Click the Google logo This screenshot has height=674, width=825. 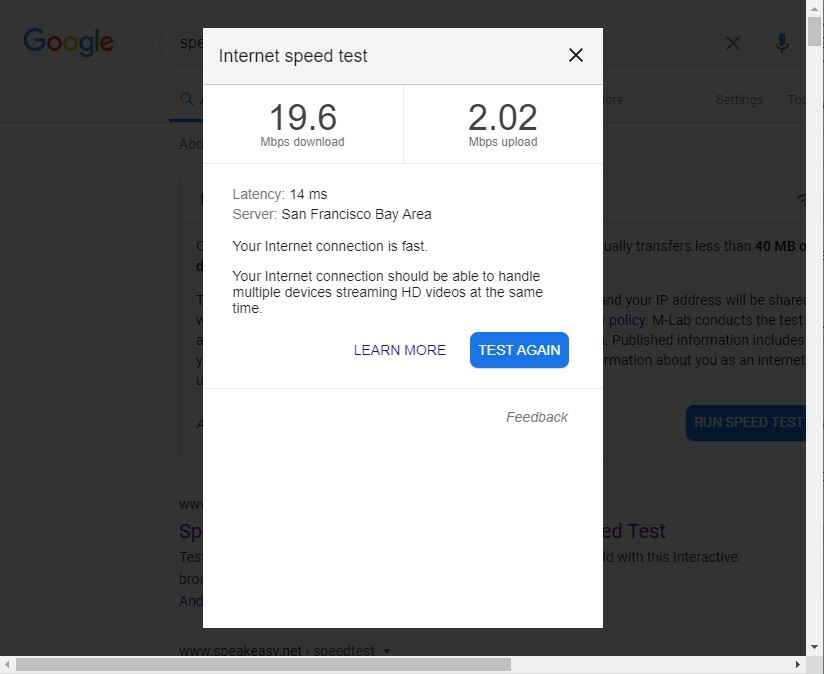(x=68, y=42)
